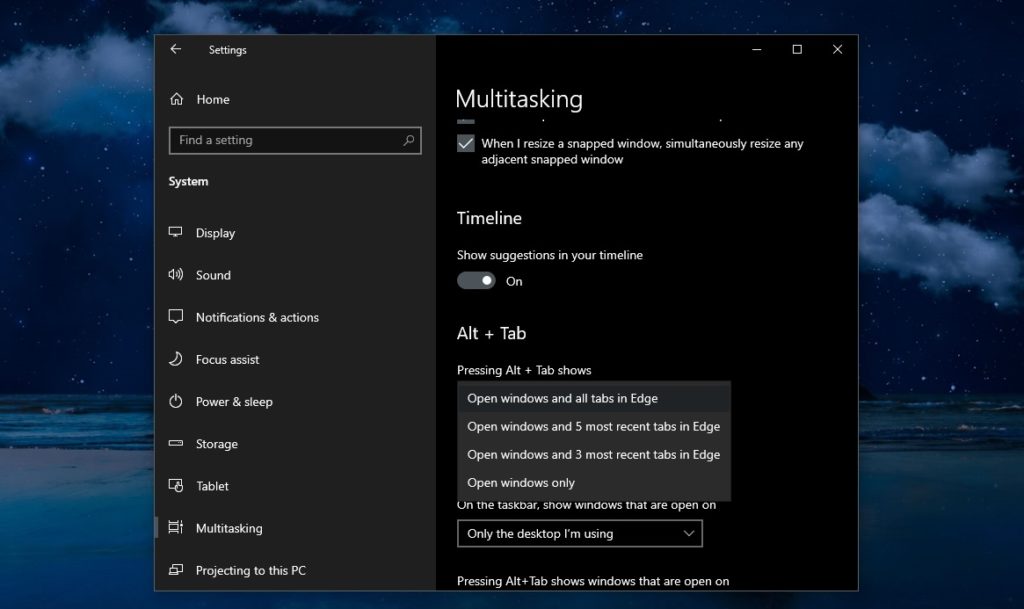Select the Display icon in the sidebar
1024x609 pixels.
tap(176, 232)
